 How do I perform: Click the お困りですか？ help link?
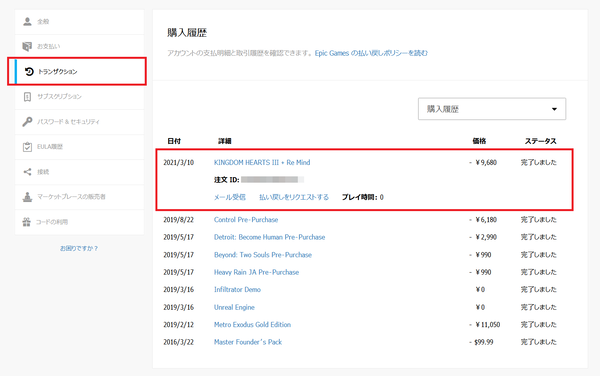79,248
